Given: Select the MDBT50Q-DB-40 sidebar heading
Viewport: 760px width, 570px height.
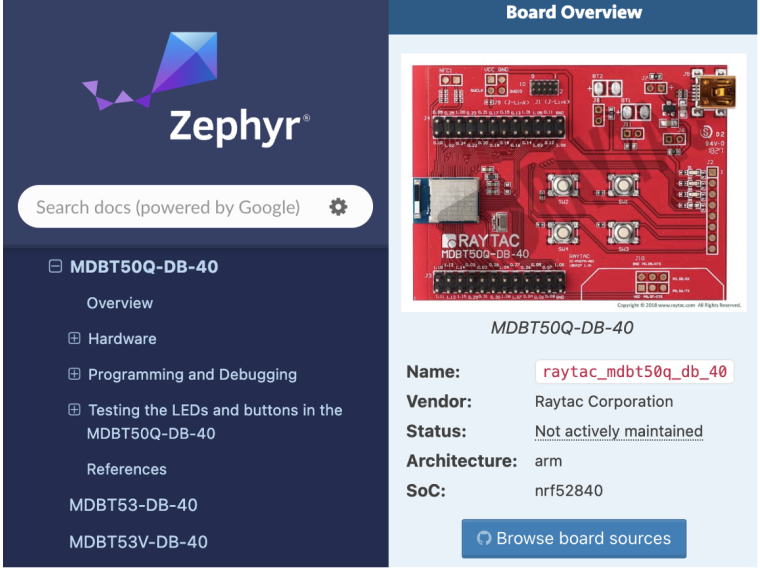Looking at the screenshot, I should tap(143, 267).
